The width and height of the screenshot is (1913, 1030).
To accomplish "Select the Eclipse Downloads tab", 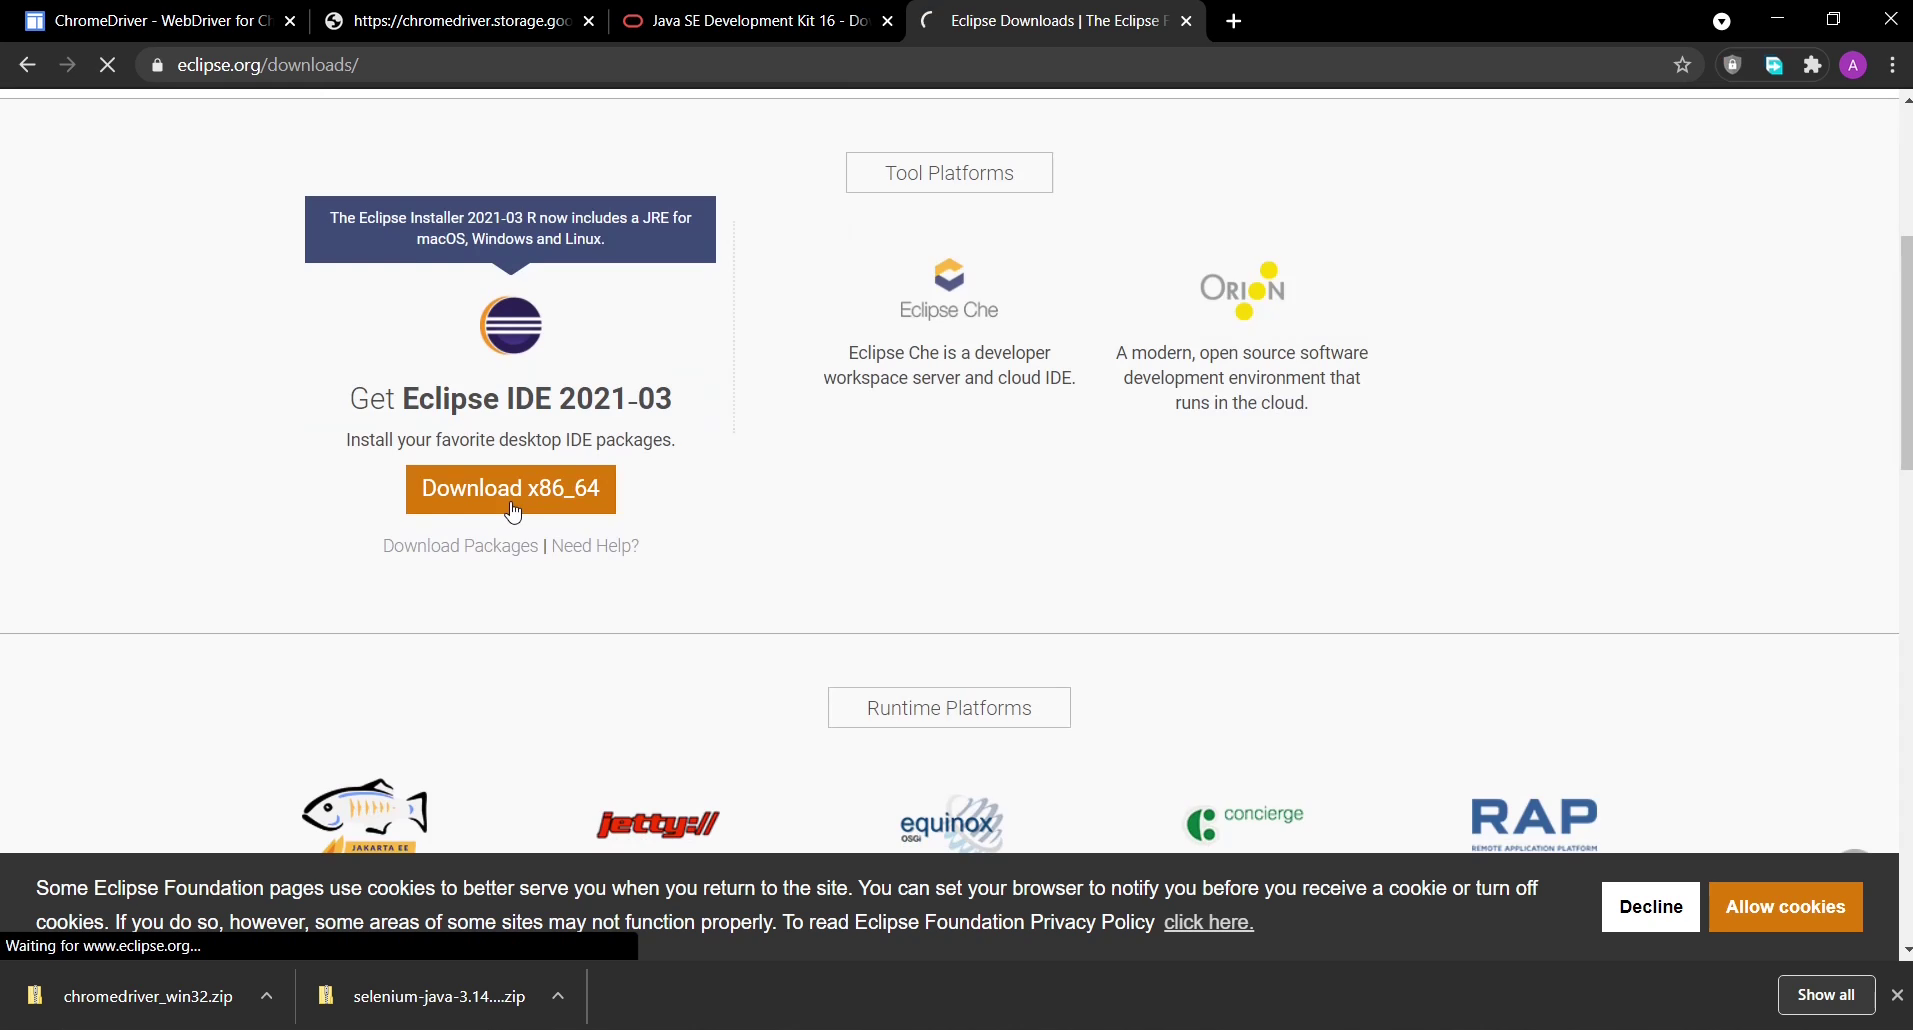I will [1055, 21].
